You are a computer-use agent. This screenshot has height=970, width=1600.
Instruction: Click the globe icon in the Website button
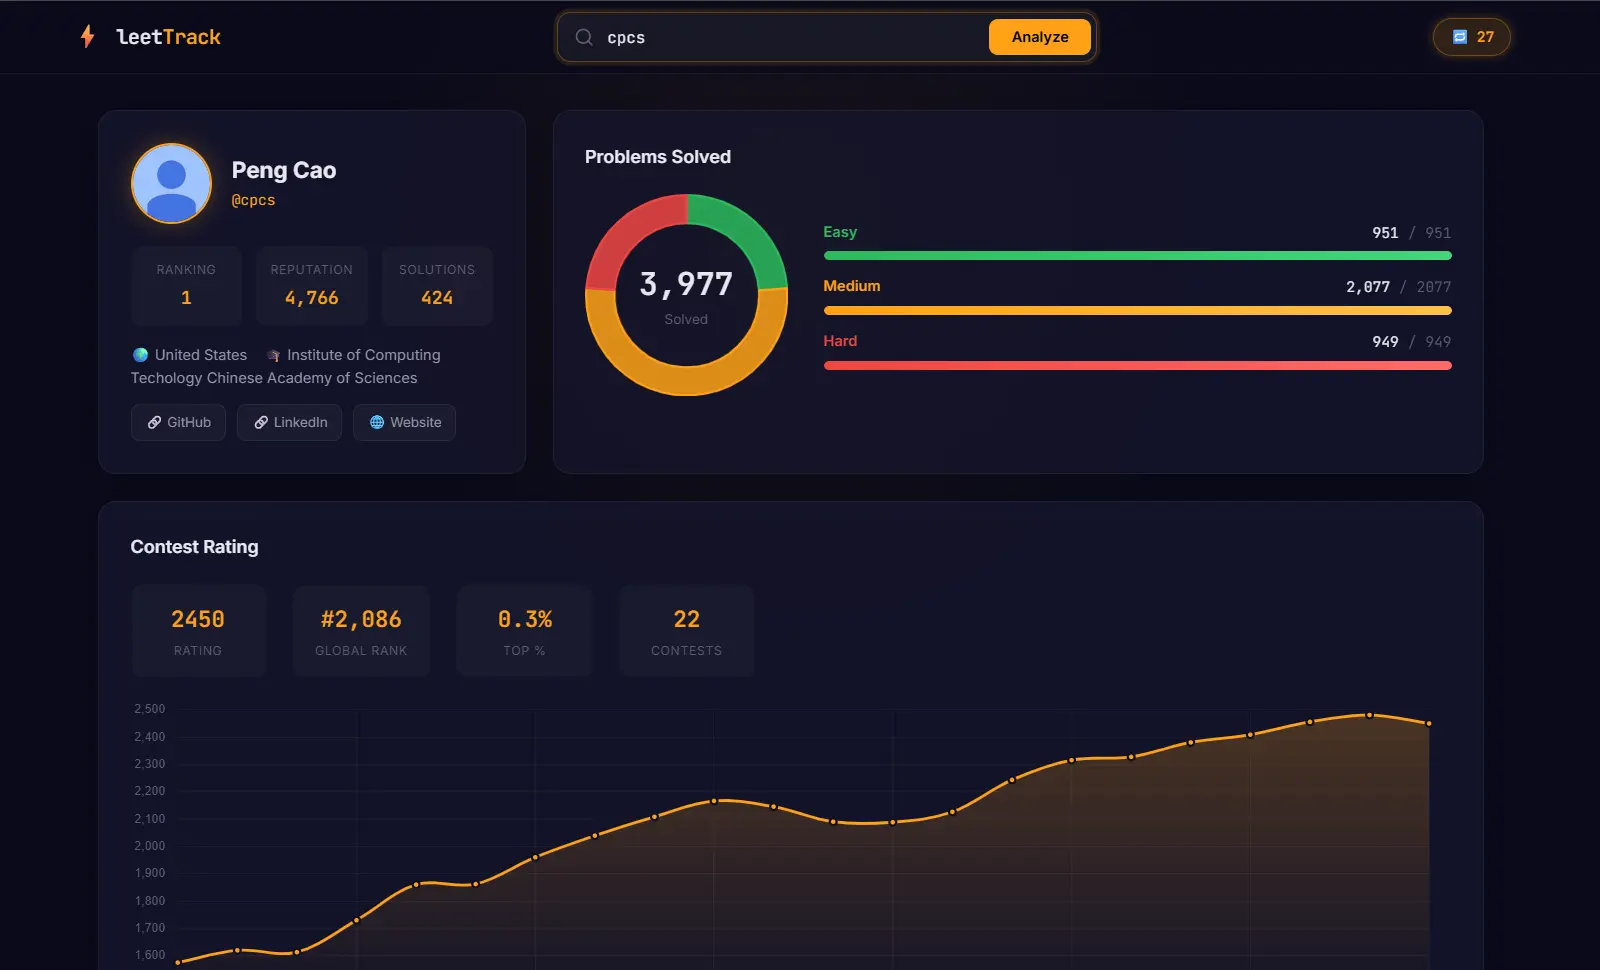(377, 423)
